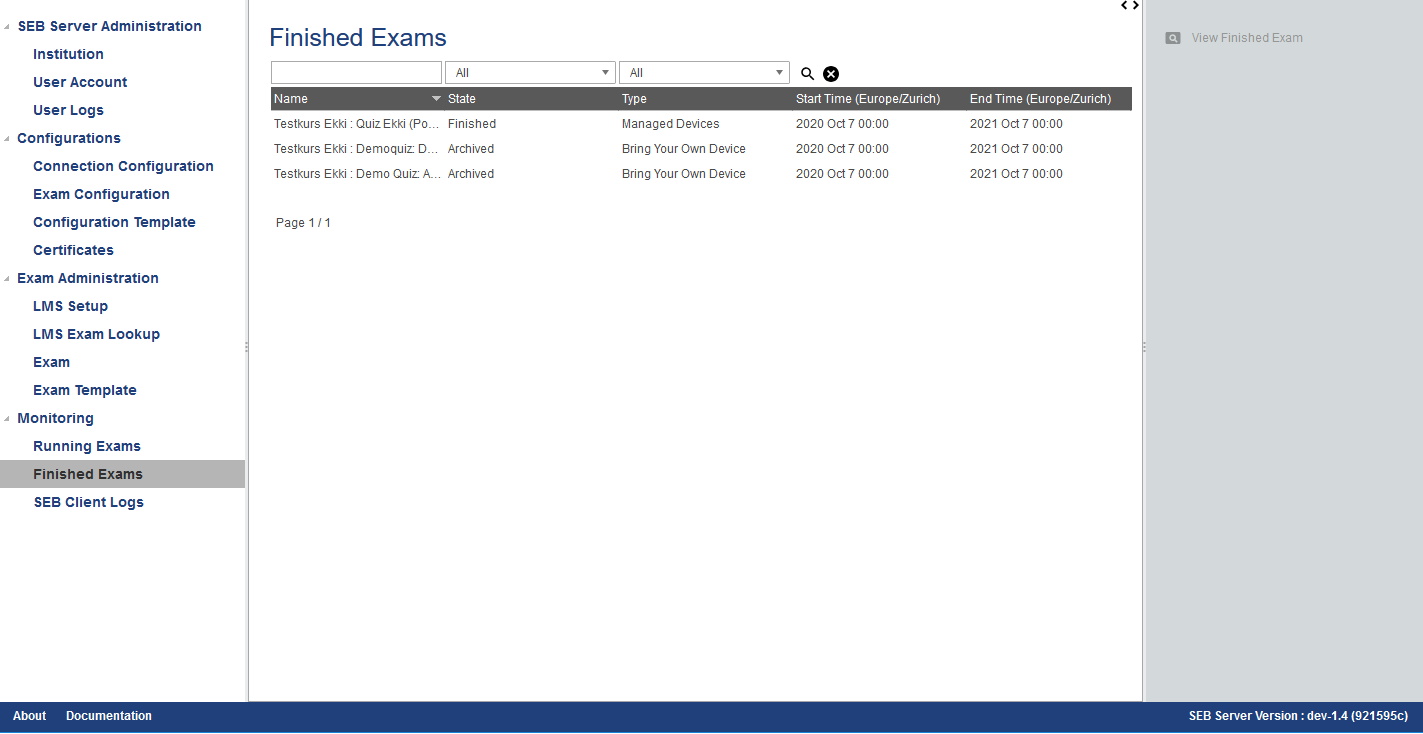The height and width of the screenshot is (734, 1423).
Task: Sort by Start Time column header
Action: click(x=867, y=99)
